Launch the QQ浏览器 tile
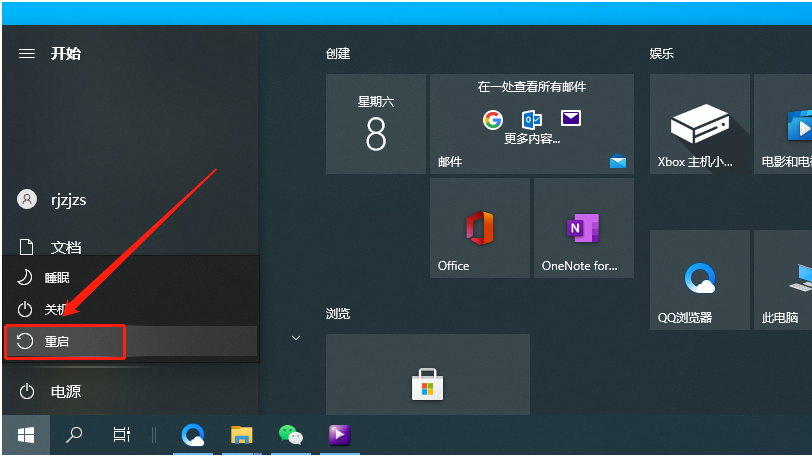 [x=700, y=280]
